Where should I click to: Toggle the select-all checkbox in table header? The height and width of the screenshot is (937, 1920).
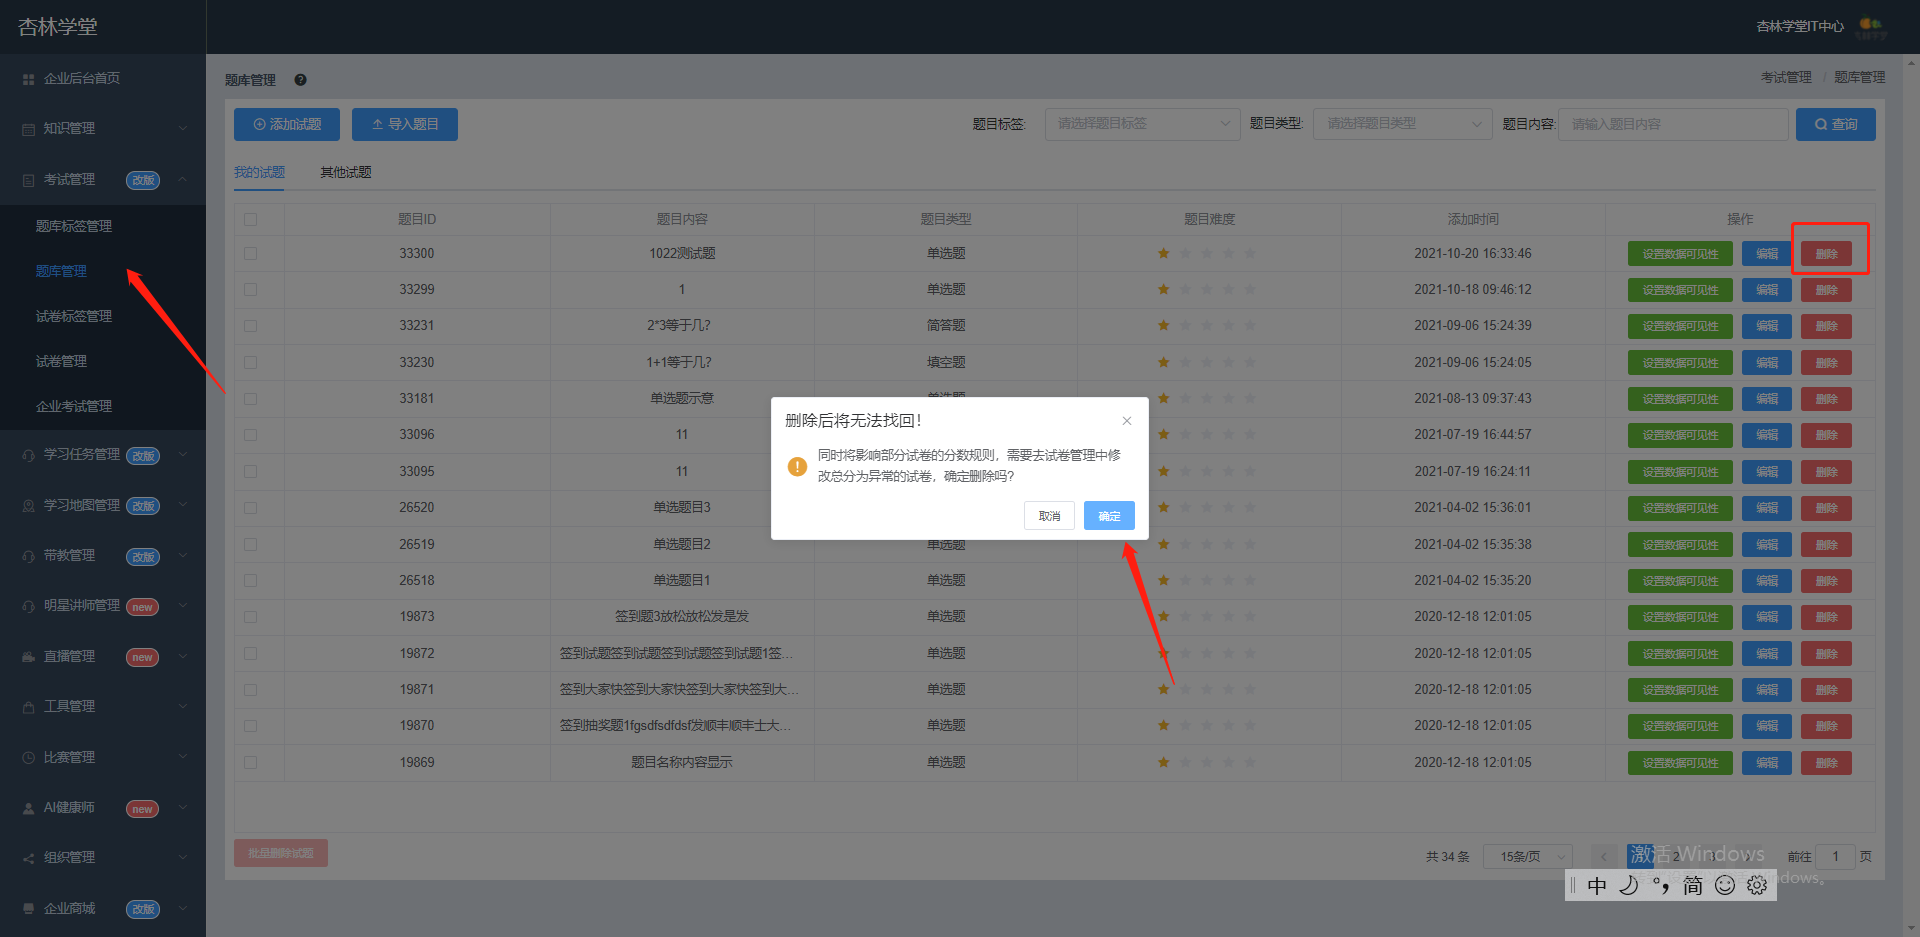(251, 220)
